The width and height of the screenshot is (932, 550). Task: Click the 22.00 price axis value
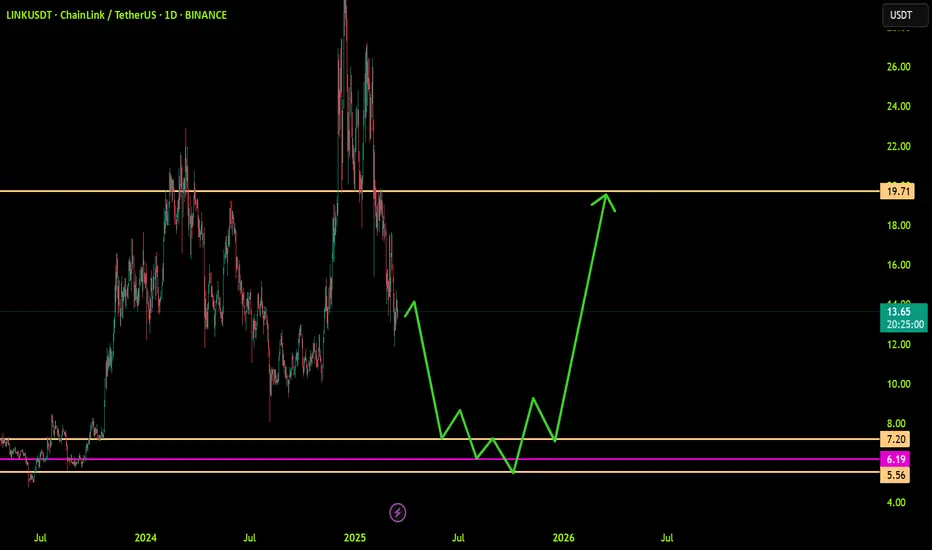(x=898, y=146)
